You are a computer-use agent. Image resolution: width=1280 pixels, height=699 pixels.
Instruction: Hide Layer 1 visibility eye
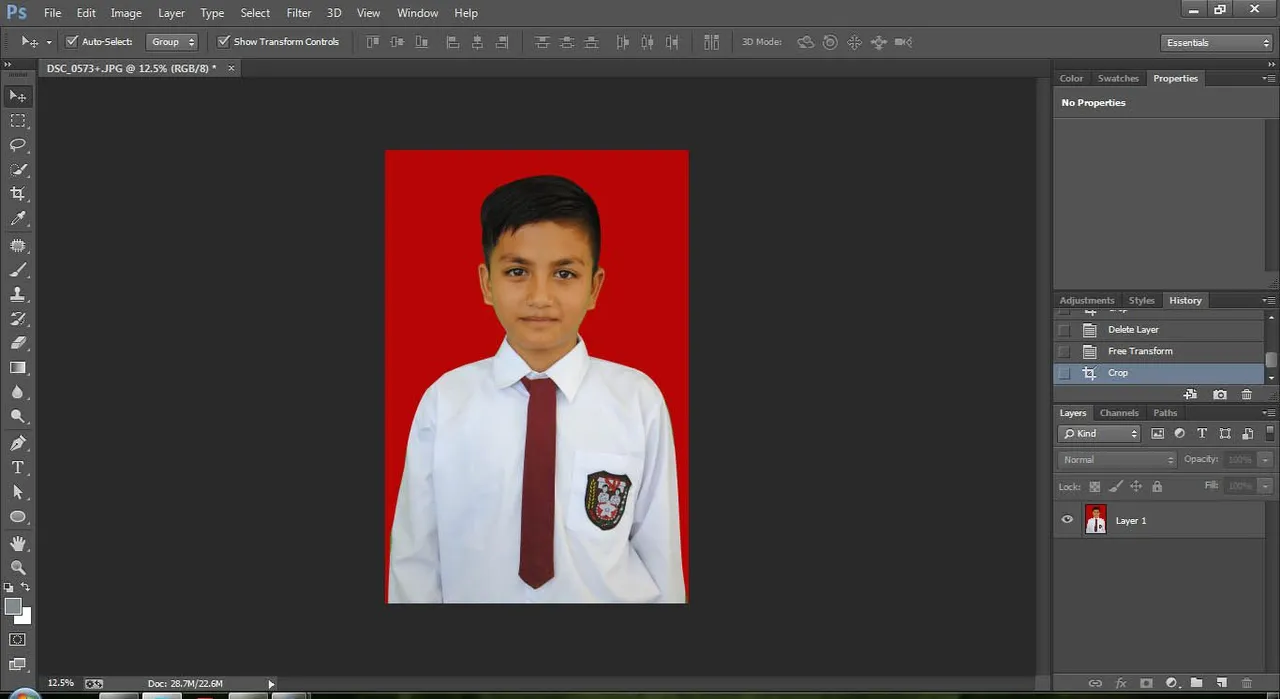click(x=1067, y=520)
